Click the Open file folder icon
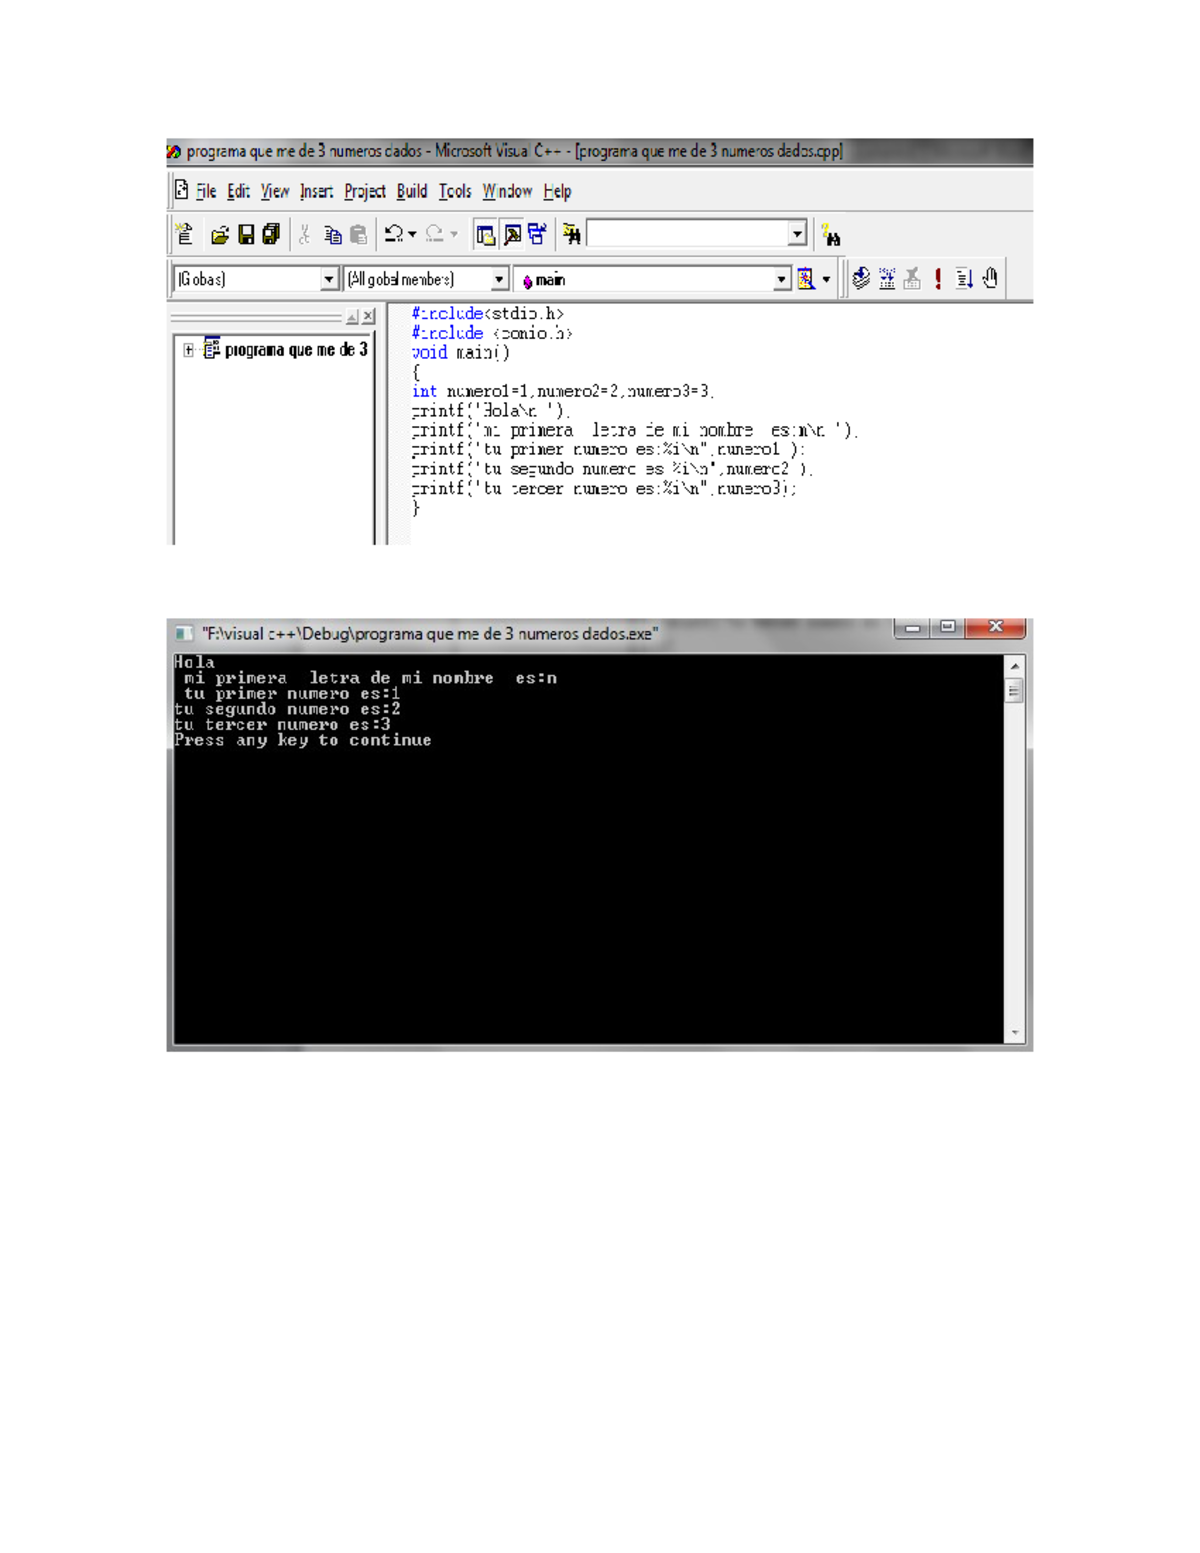1200x1553 pixels. [x=219, y=235]
